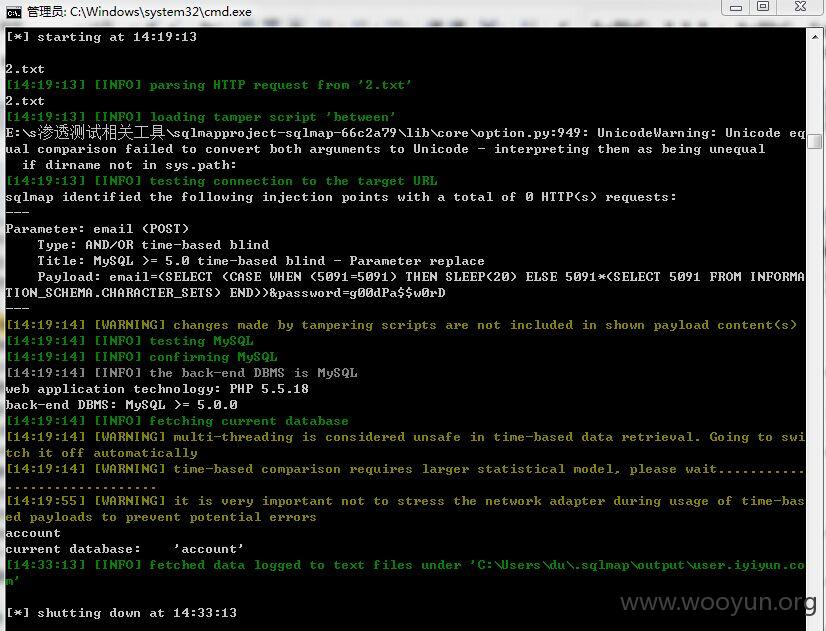The image size is (826, 631).
Task: Click the cmd.exe icon in title bar
Action: pos(14,12)
